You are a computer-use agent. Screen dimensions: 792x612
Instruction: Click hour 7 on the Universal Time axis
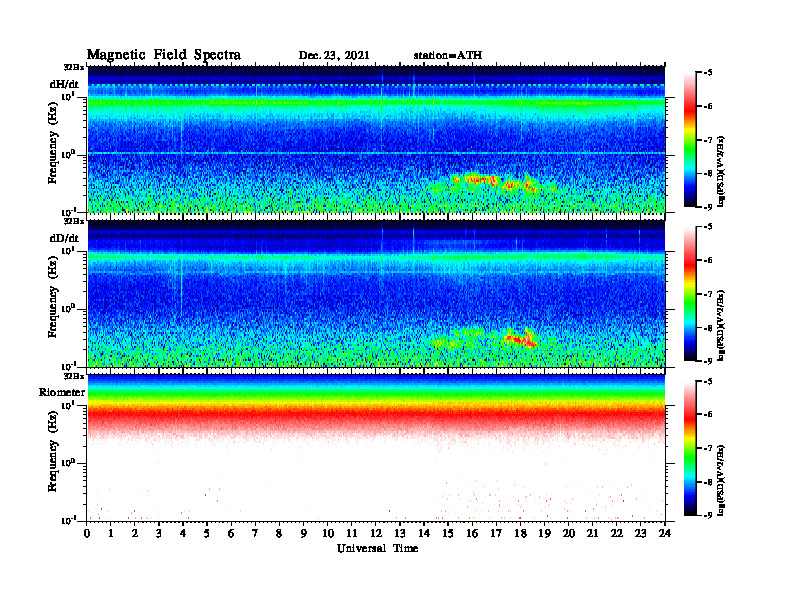coord(256,533)
